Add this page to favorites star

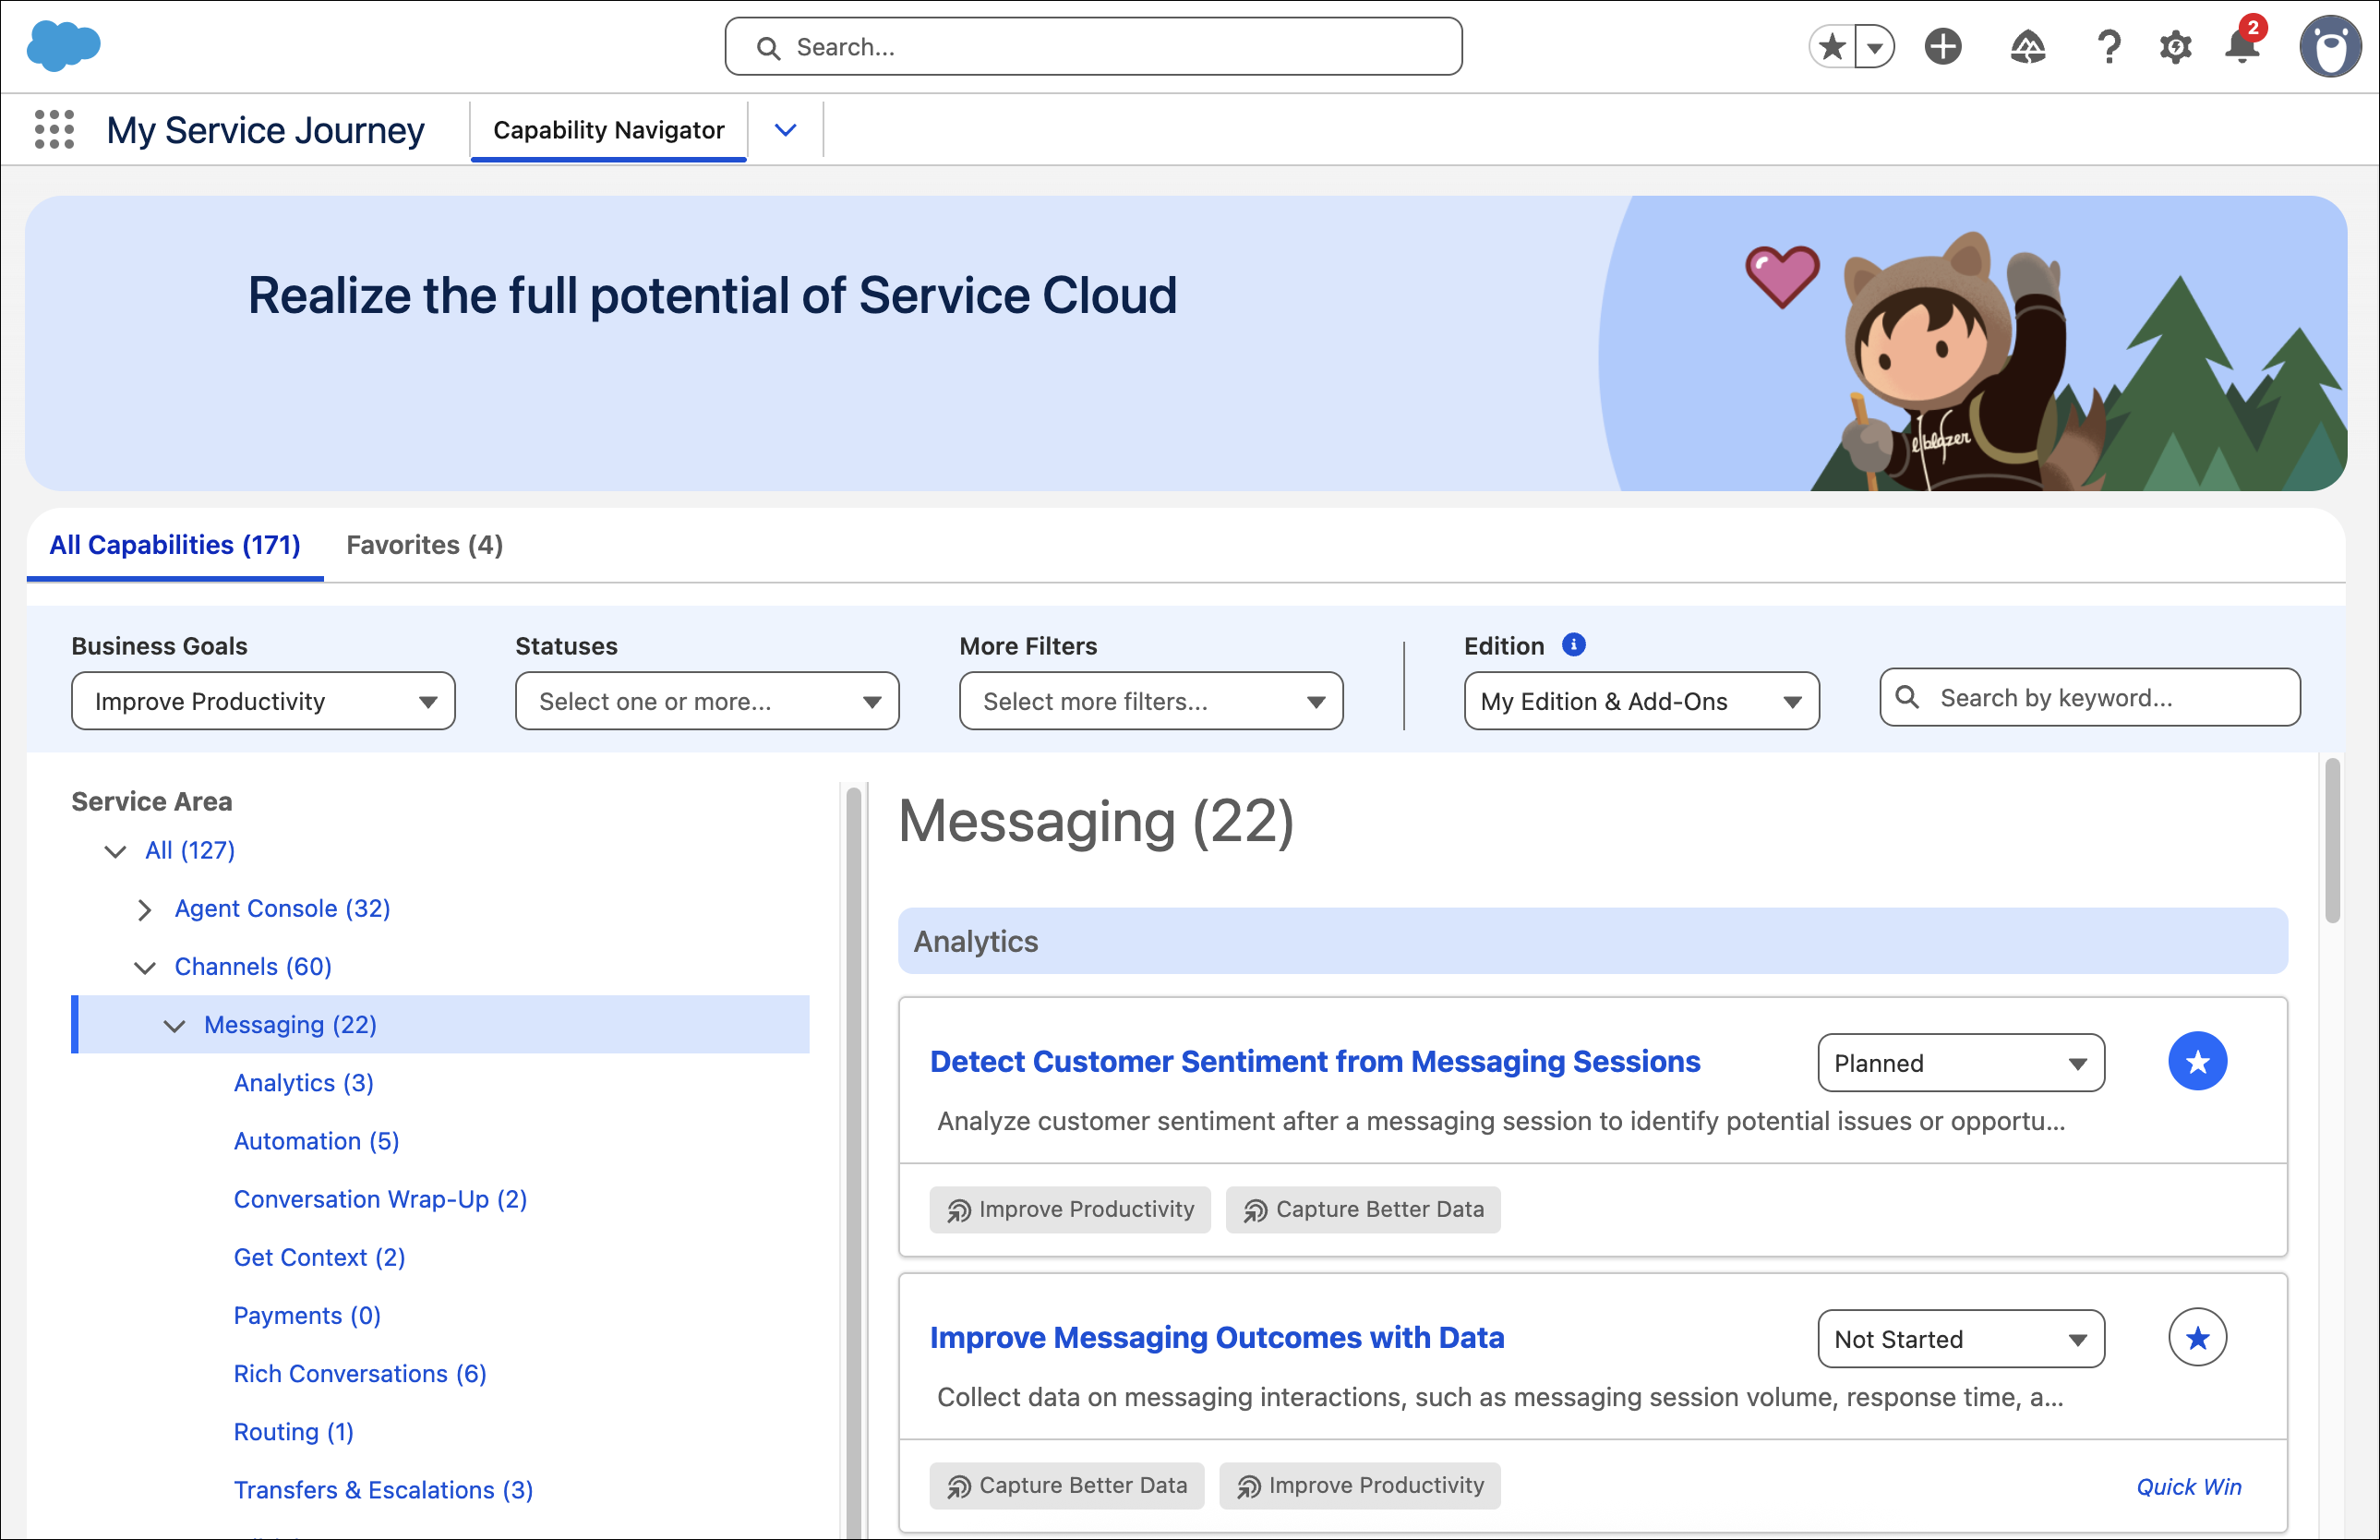coord(1832,47)
